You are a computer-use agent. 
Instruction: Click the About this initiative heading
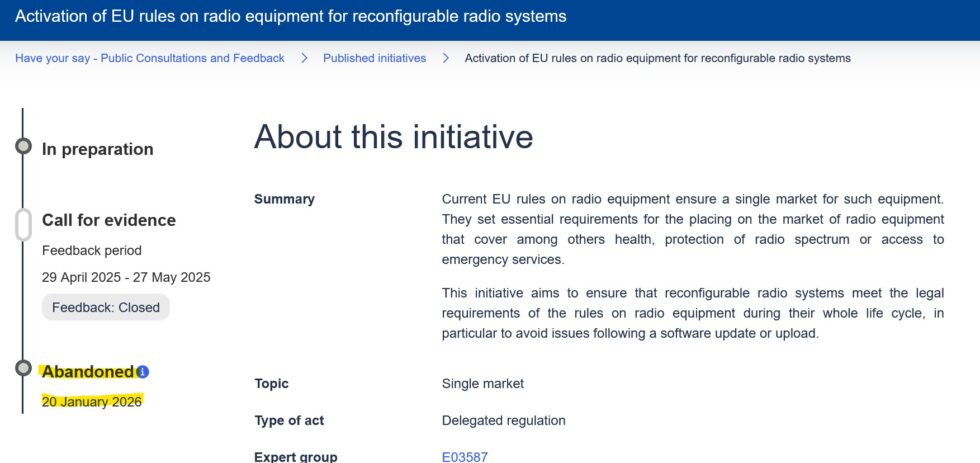point(393,137)
